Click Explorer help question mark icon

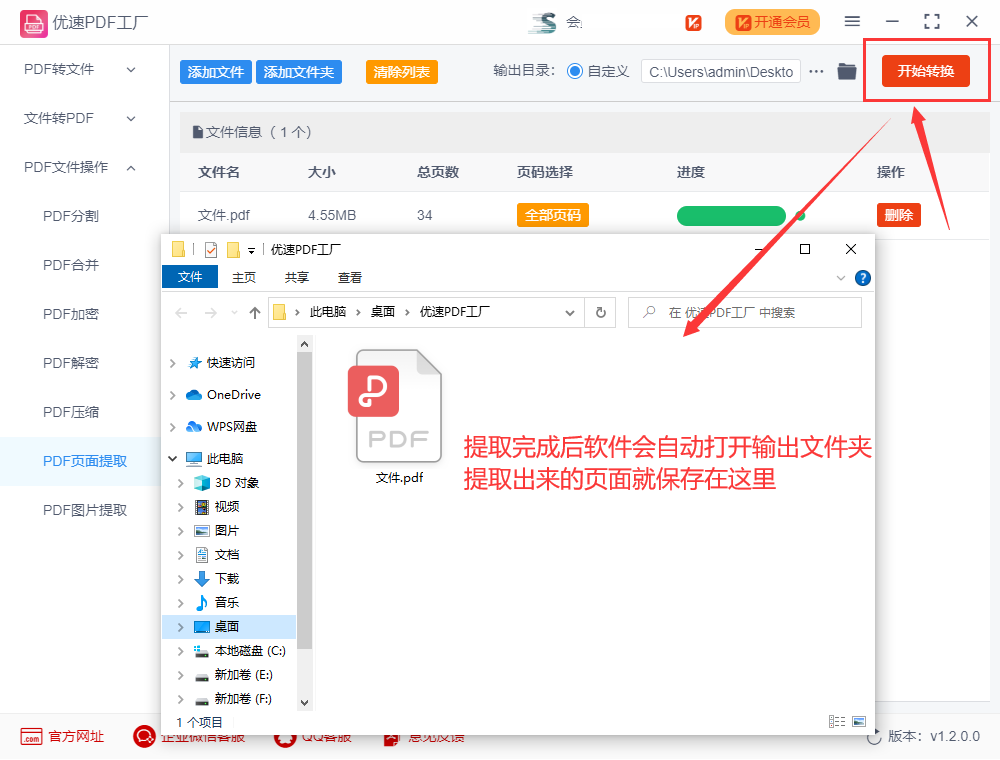coord(862,278)
